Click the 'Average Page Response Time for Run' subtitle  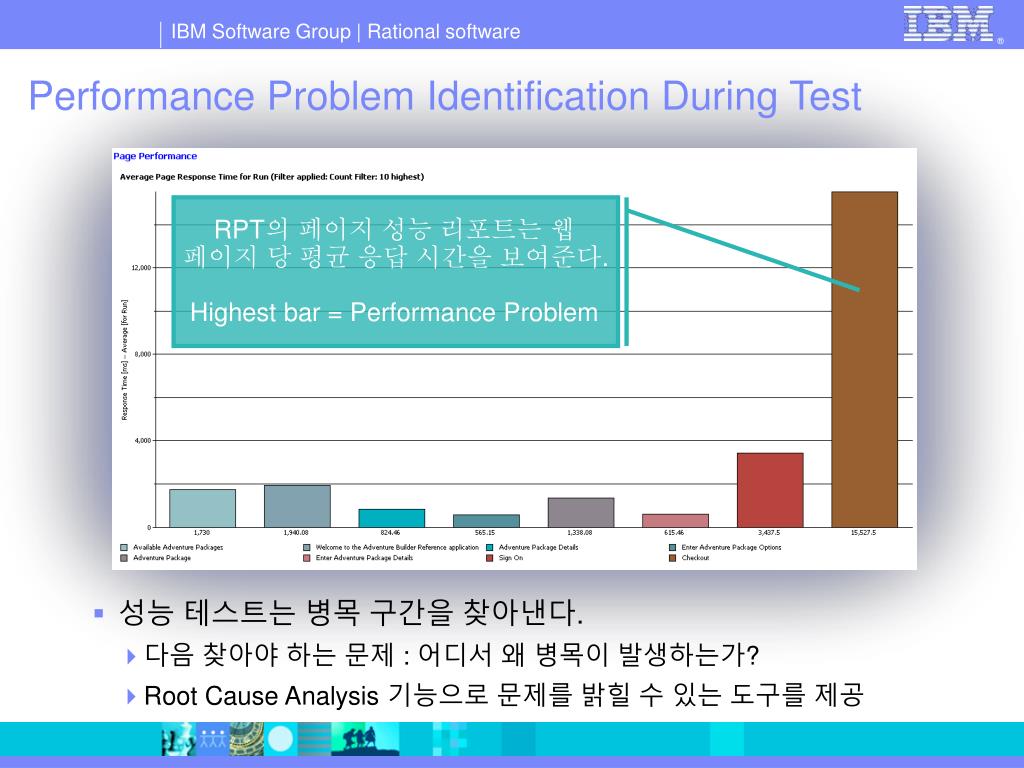[x=272, y=177]
